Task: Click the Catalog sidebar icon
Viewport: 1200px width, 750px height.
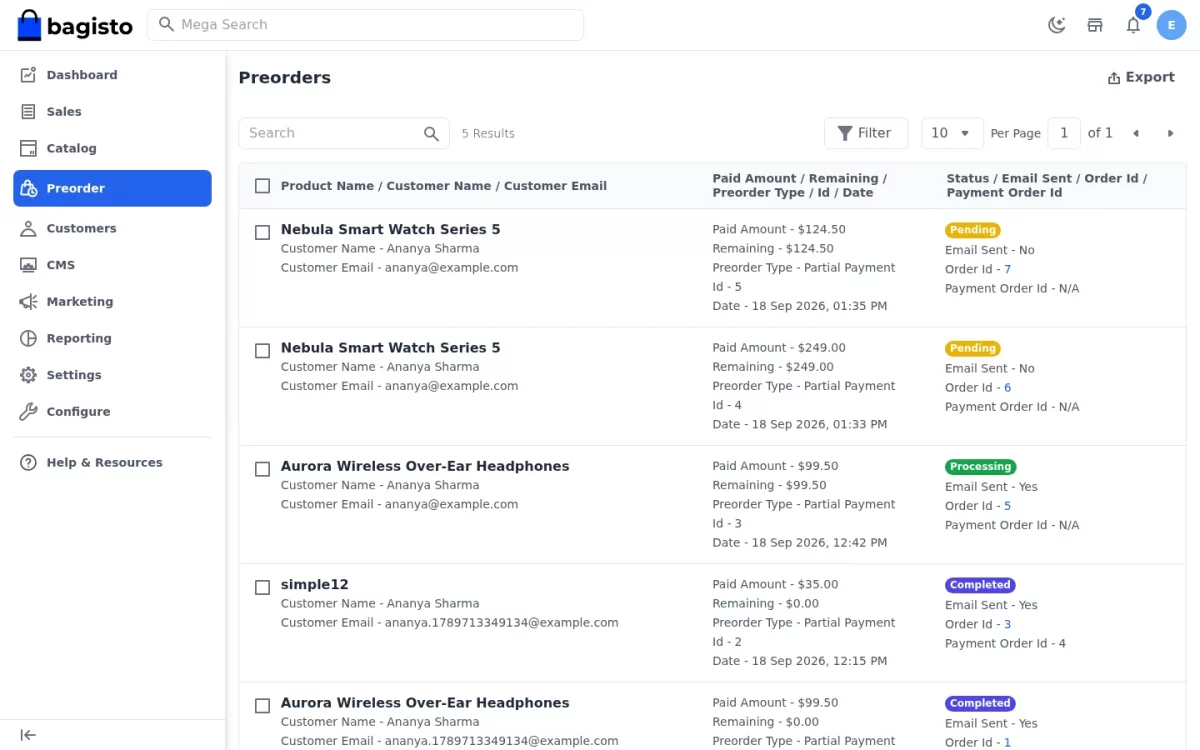Action: tap(28, 148)
